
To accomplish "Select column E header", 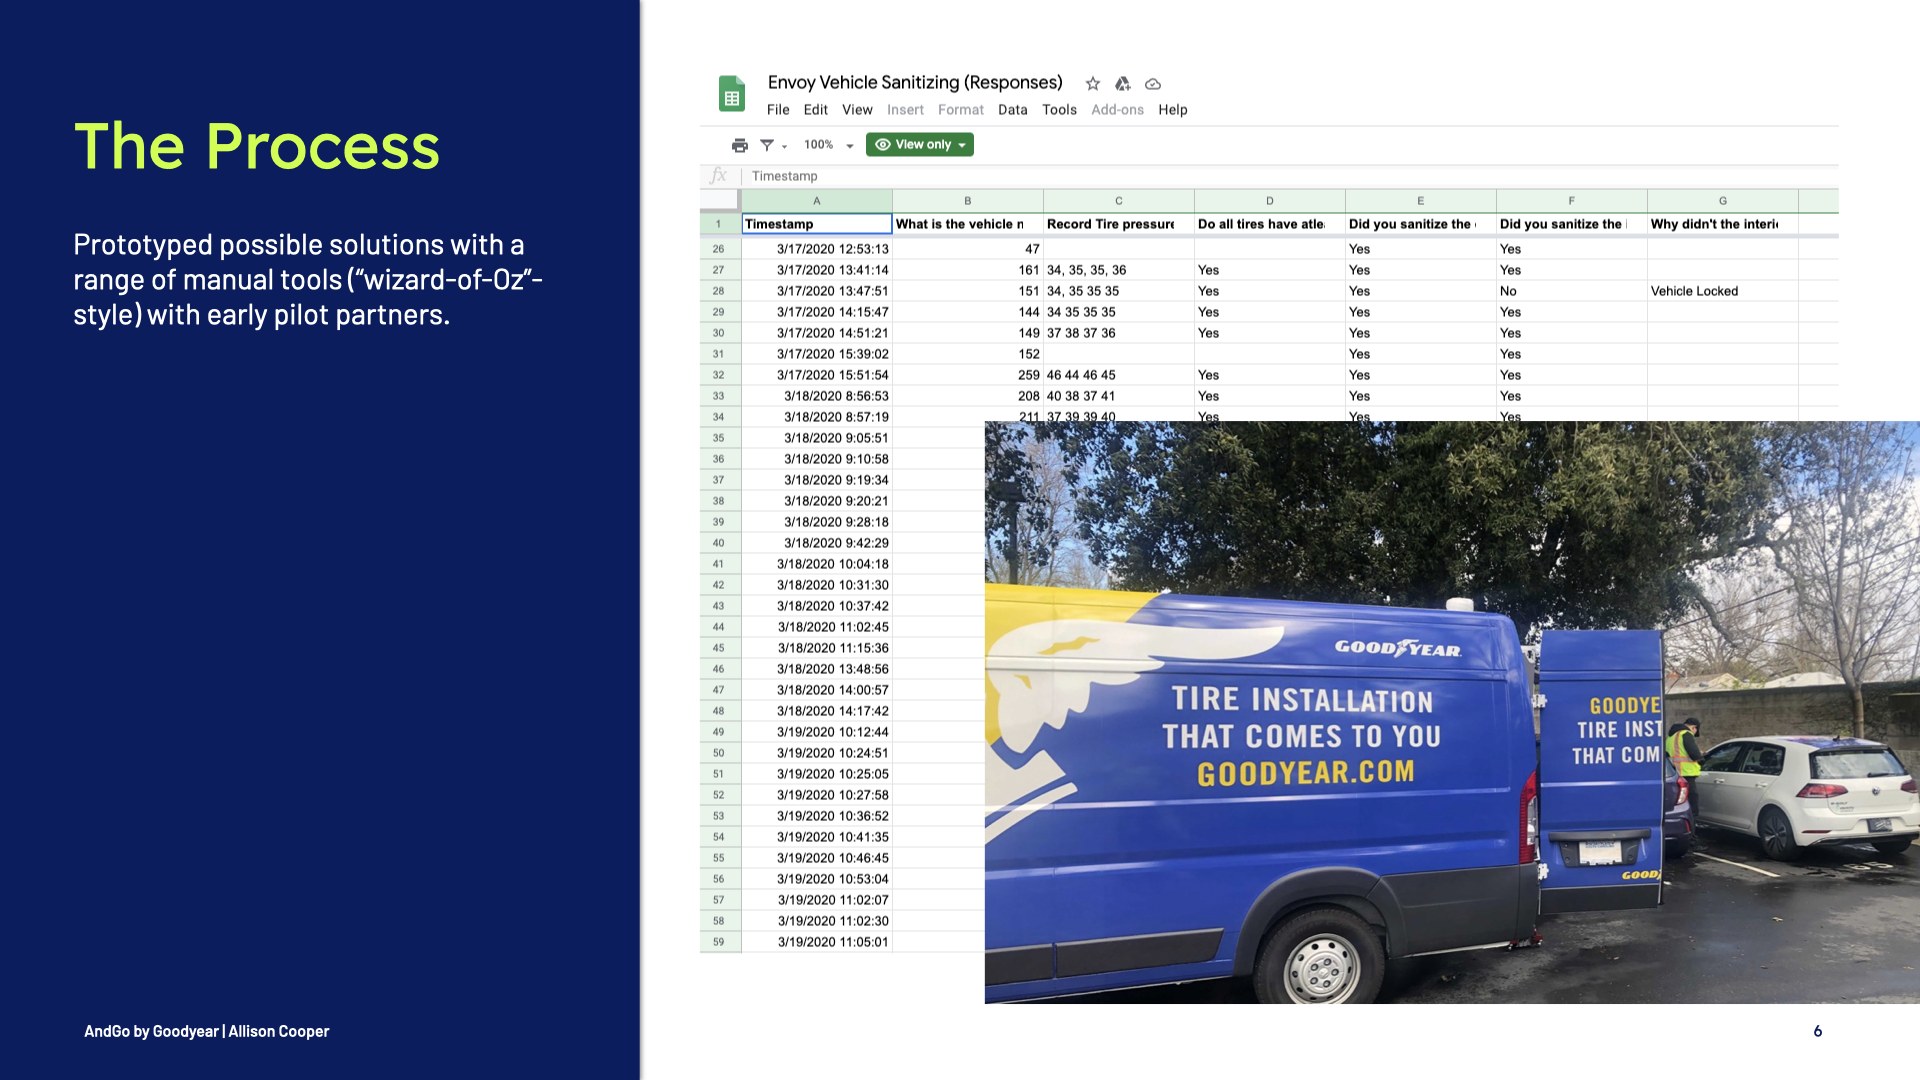I will coord(1421,201).
